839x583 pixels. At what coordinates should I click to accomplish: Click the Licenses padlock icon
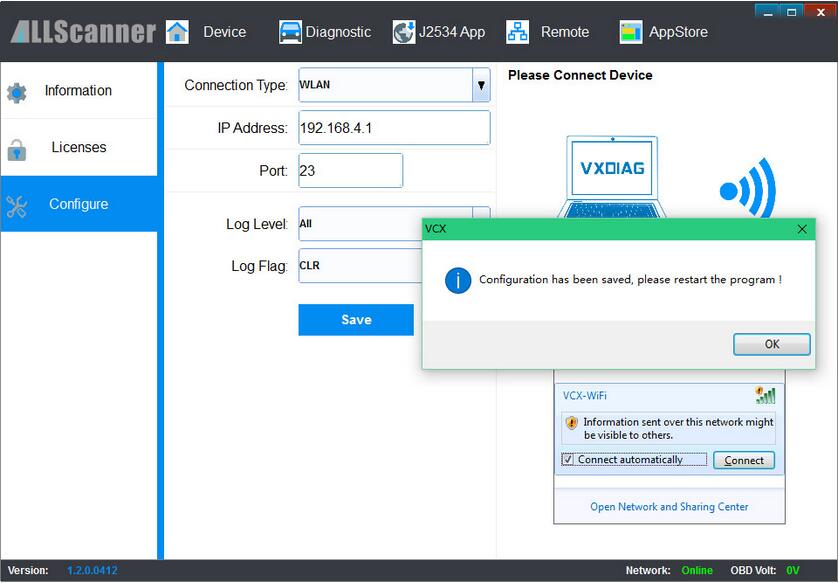(x=17, y=150)
